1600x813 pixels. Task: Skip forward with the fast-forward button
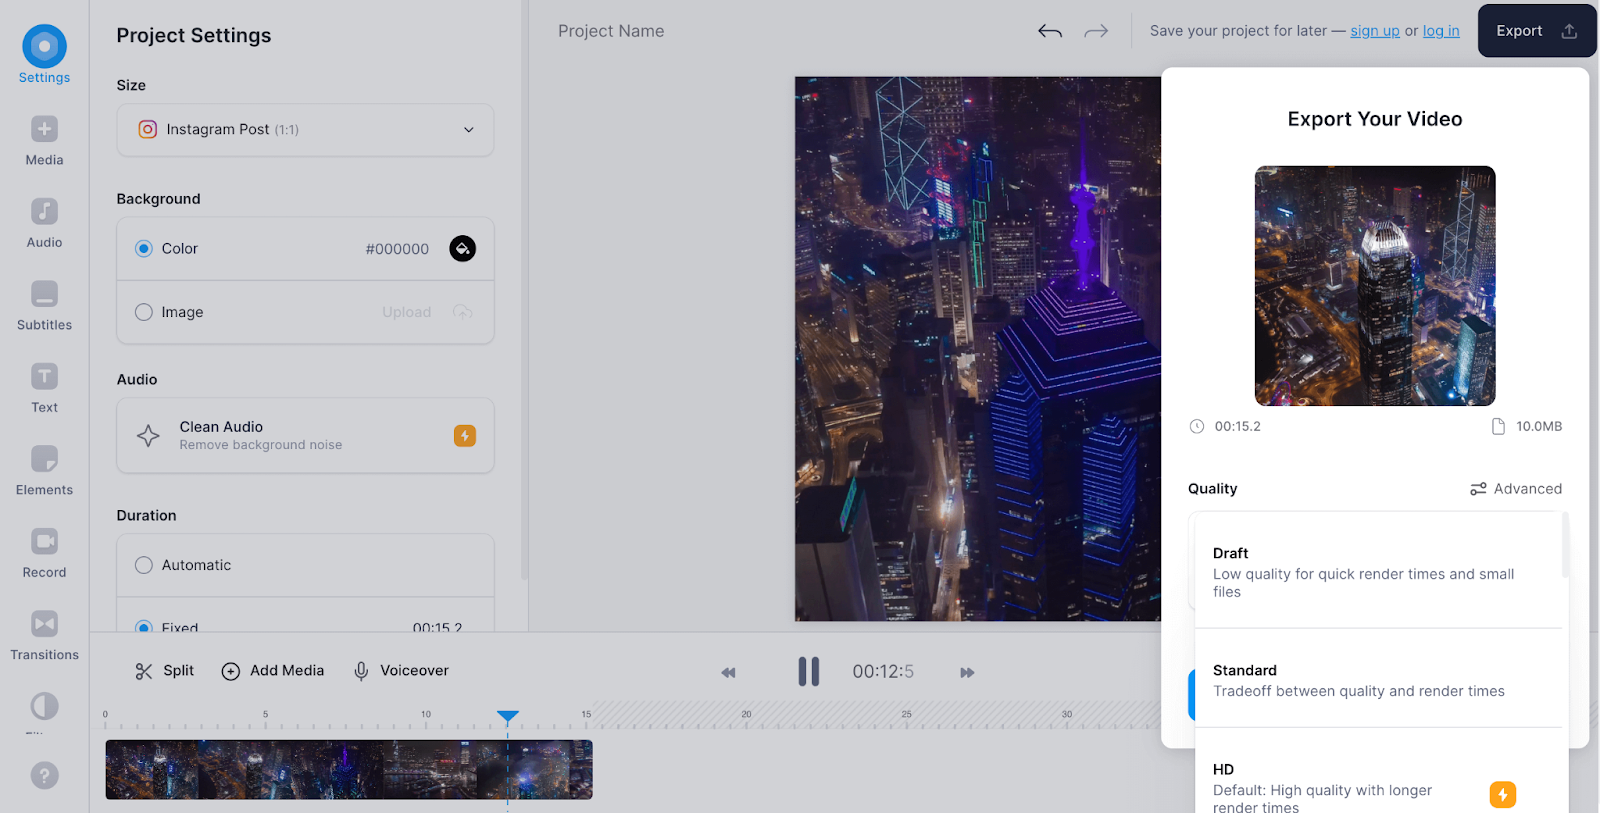(967, 673)
